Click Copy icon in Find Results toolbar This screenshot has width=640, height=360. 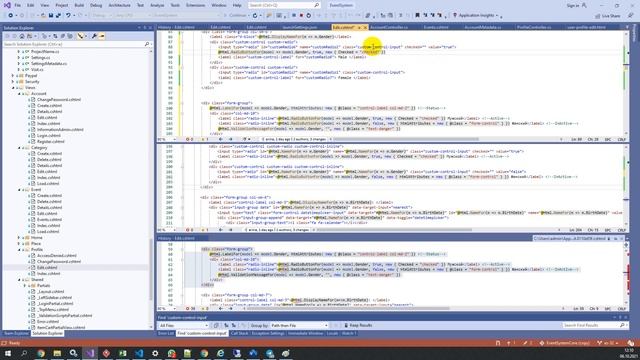(x=216, y=325)
